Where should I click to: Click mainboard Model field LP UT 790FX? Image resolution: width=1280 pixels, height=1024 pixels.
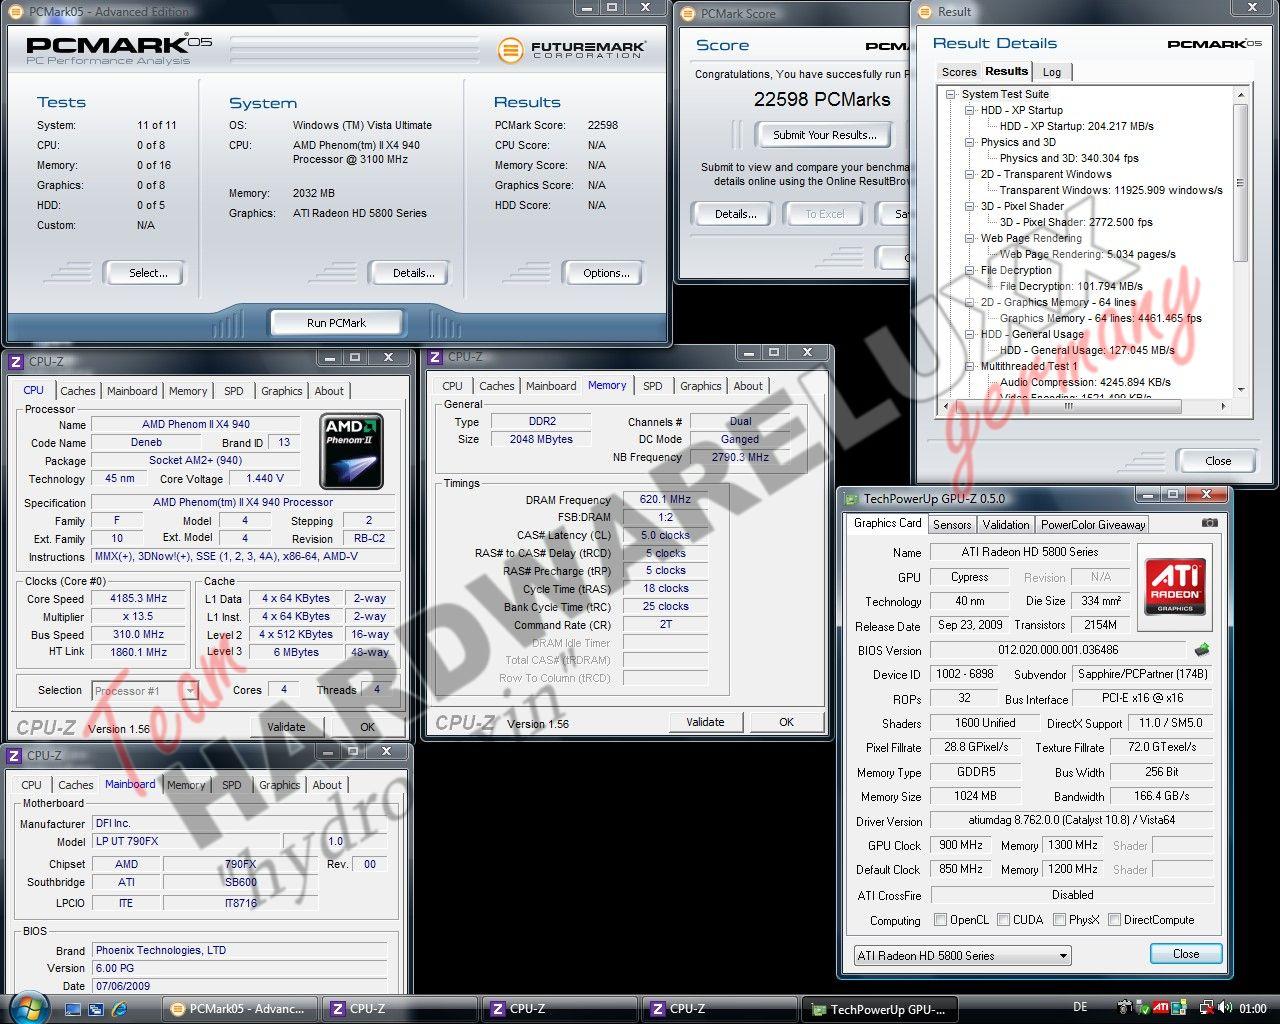[x=185, y=842]
